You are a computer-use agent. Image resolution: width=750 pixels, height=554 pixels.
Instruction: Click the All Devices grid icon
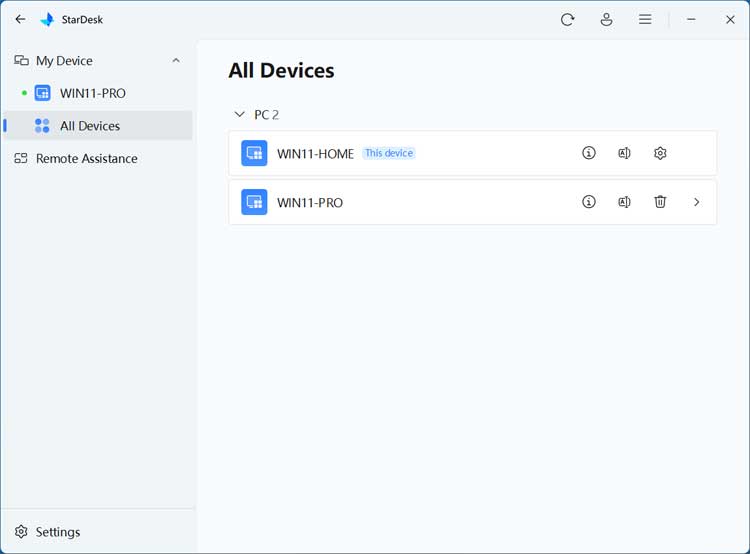point(42,126)
